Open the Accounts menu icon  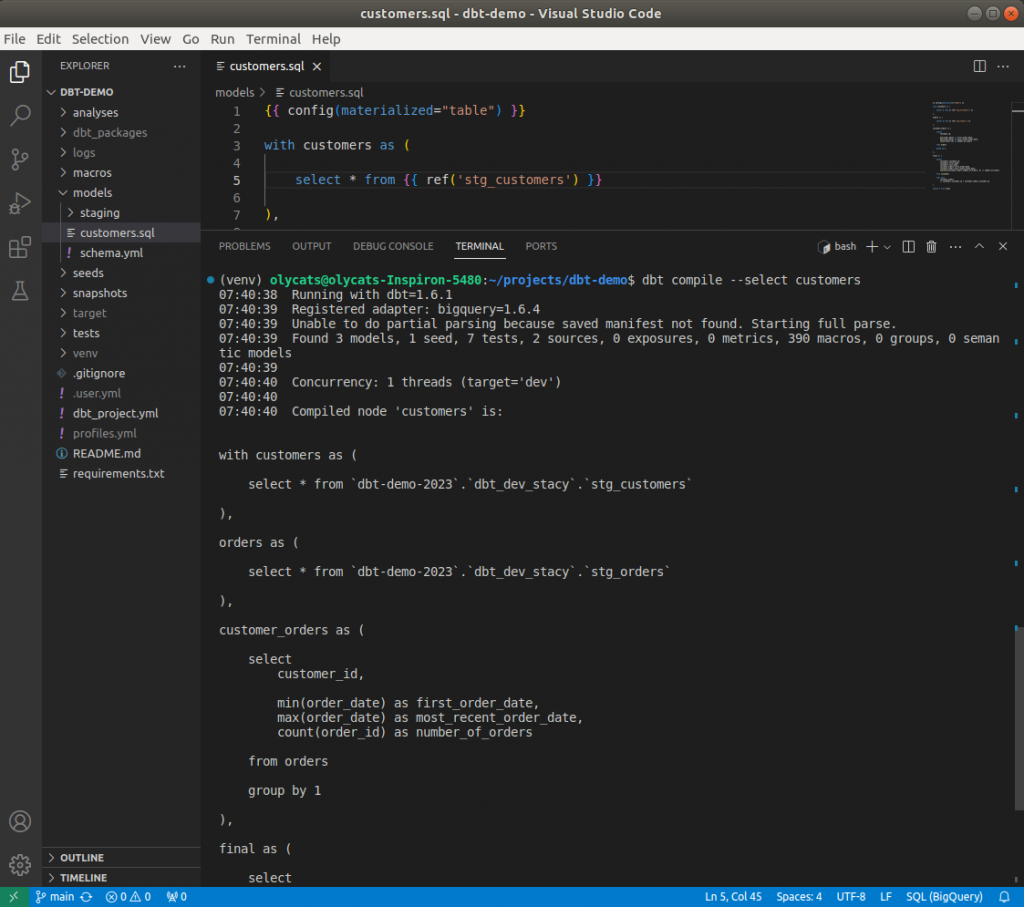[x=20, y=821]
